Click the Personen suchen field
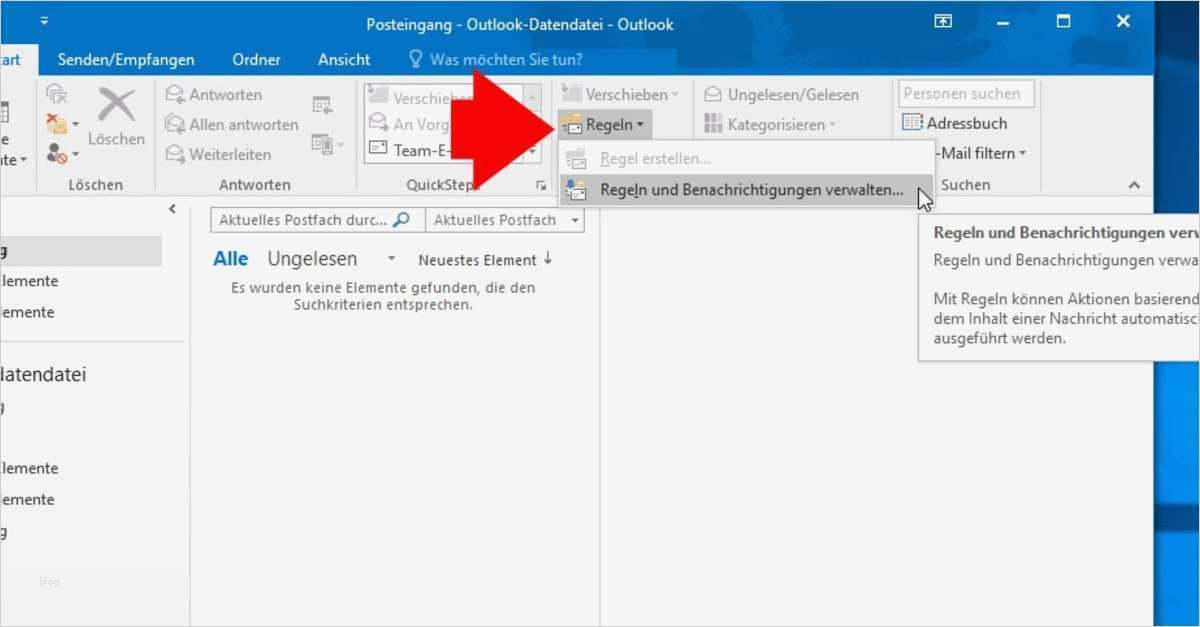The width and height of the screenshot is (1200, 627). (x=966, y=93)
